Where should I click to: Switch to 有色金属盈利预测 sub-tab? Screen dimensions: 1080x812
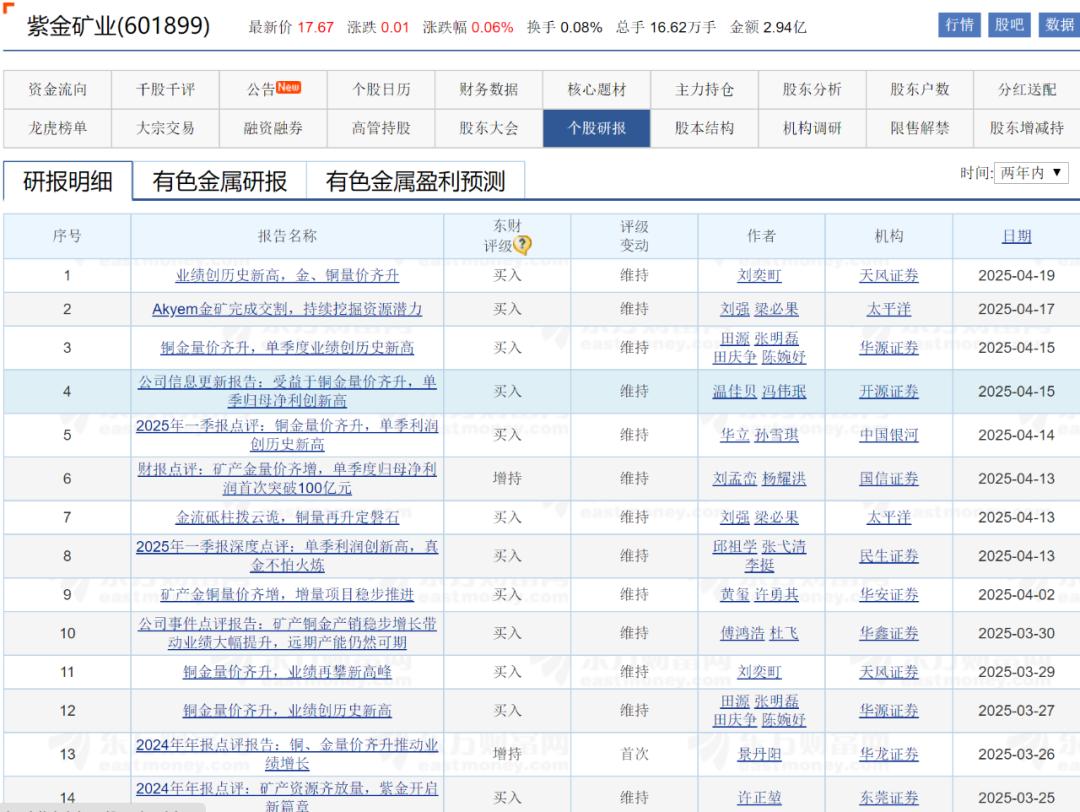point(415,181)
